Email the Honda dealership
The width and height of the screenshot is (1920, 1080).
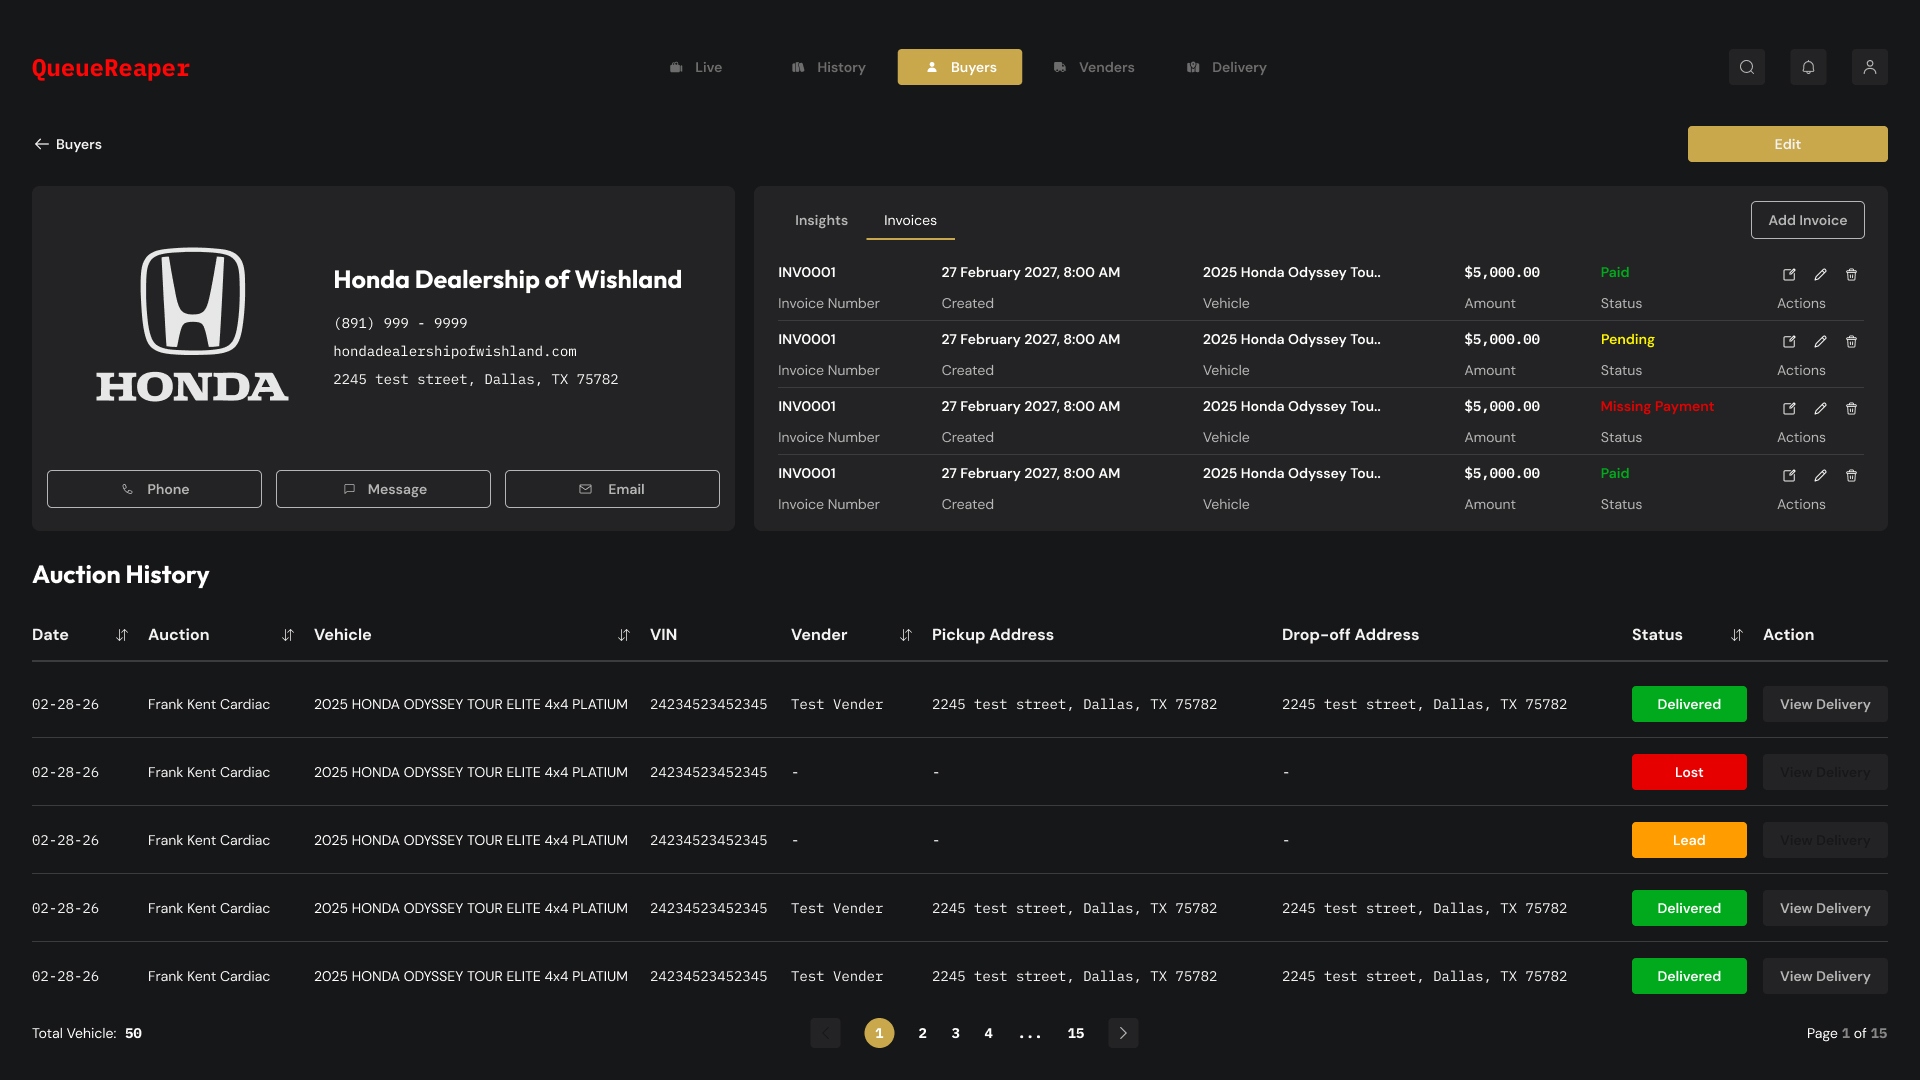[612, 489]
